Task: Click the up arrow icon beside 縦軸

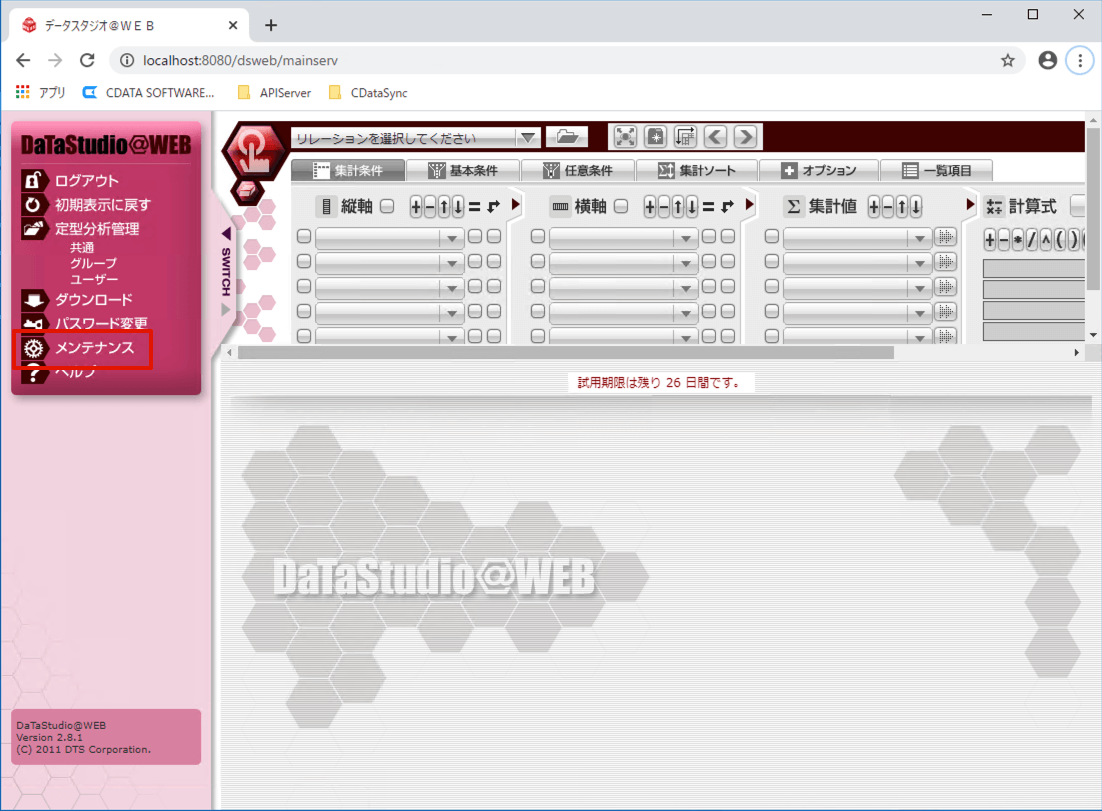Action: [444, 207]
